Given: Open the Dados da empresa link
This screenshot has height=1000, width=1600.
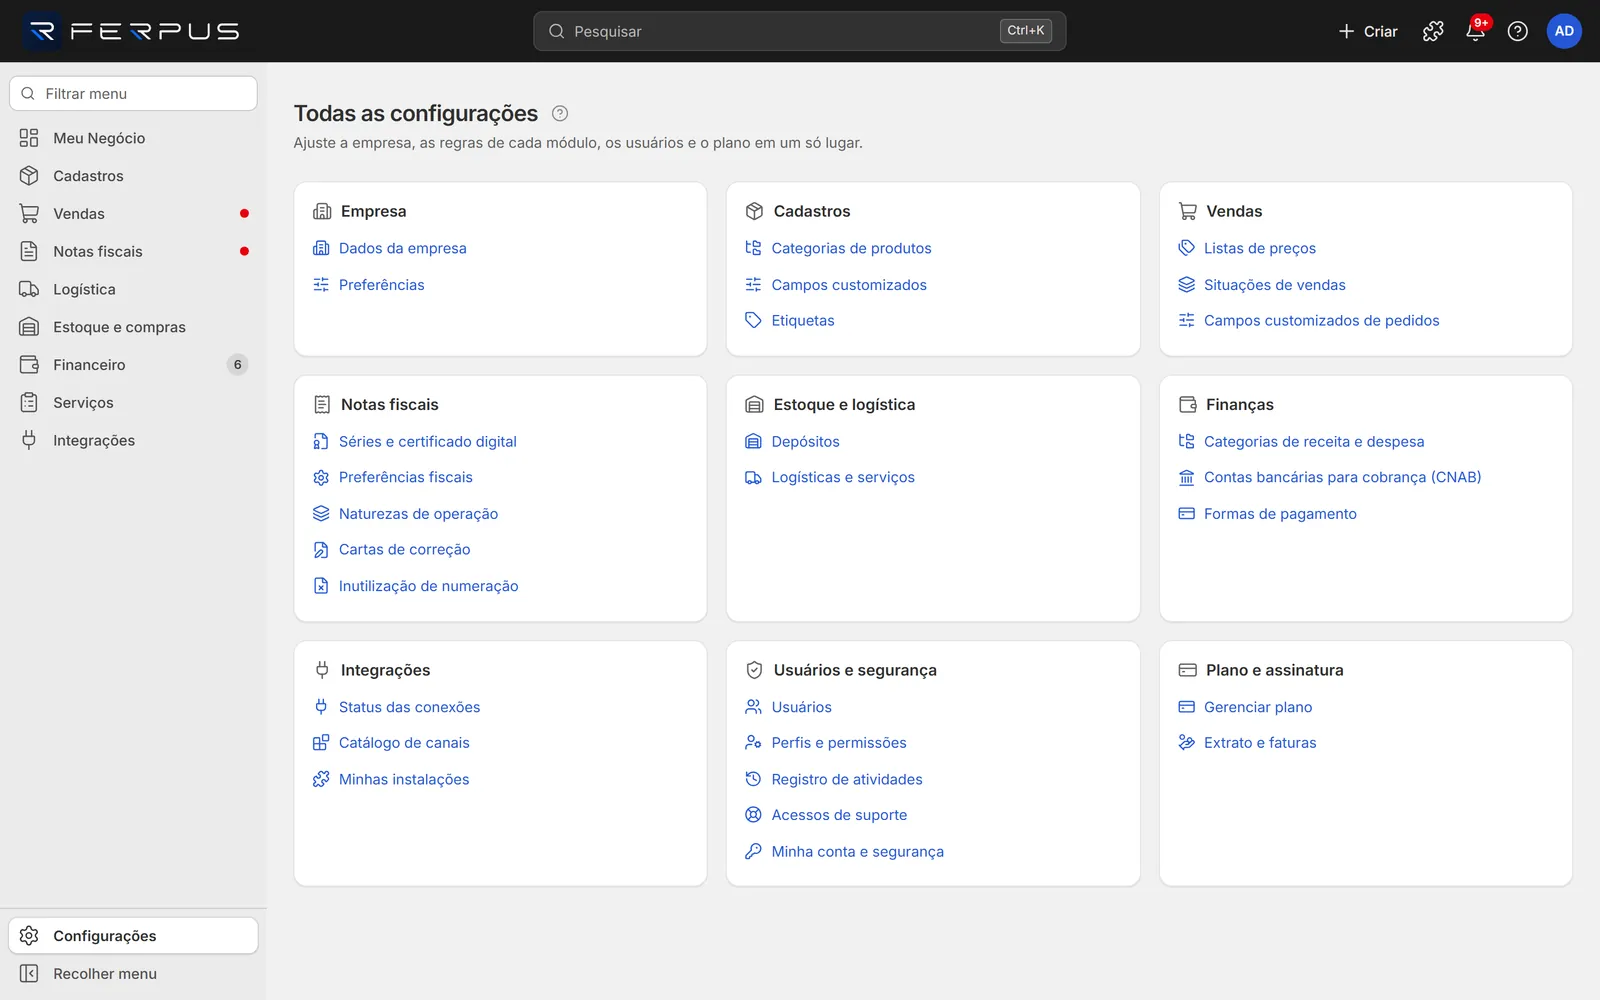Looking at the screenshot, I should pos(402,248).
